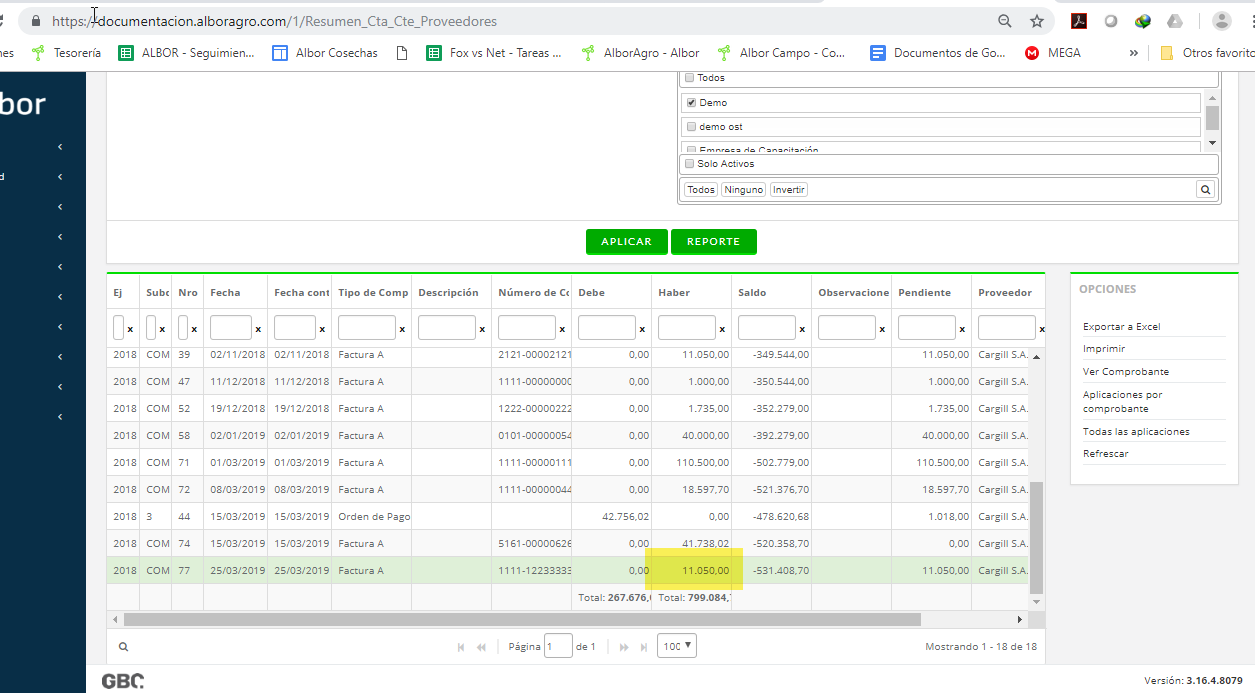Open the Google Drive extension icon
1255x693 pixels.
pyautogui.click(x=1175, y=21)
